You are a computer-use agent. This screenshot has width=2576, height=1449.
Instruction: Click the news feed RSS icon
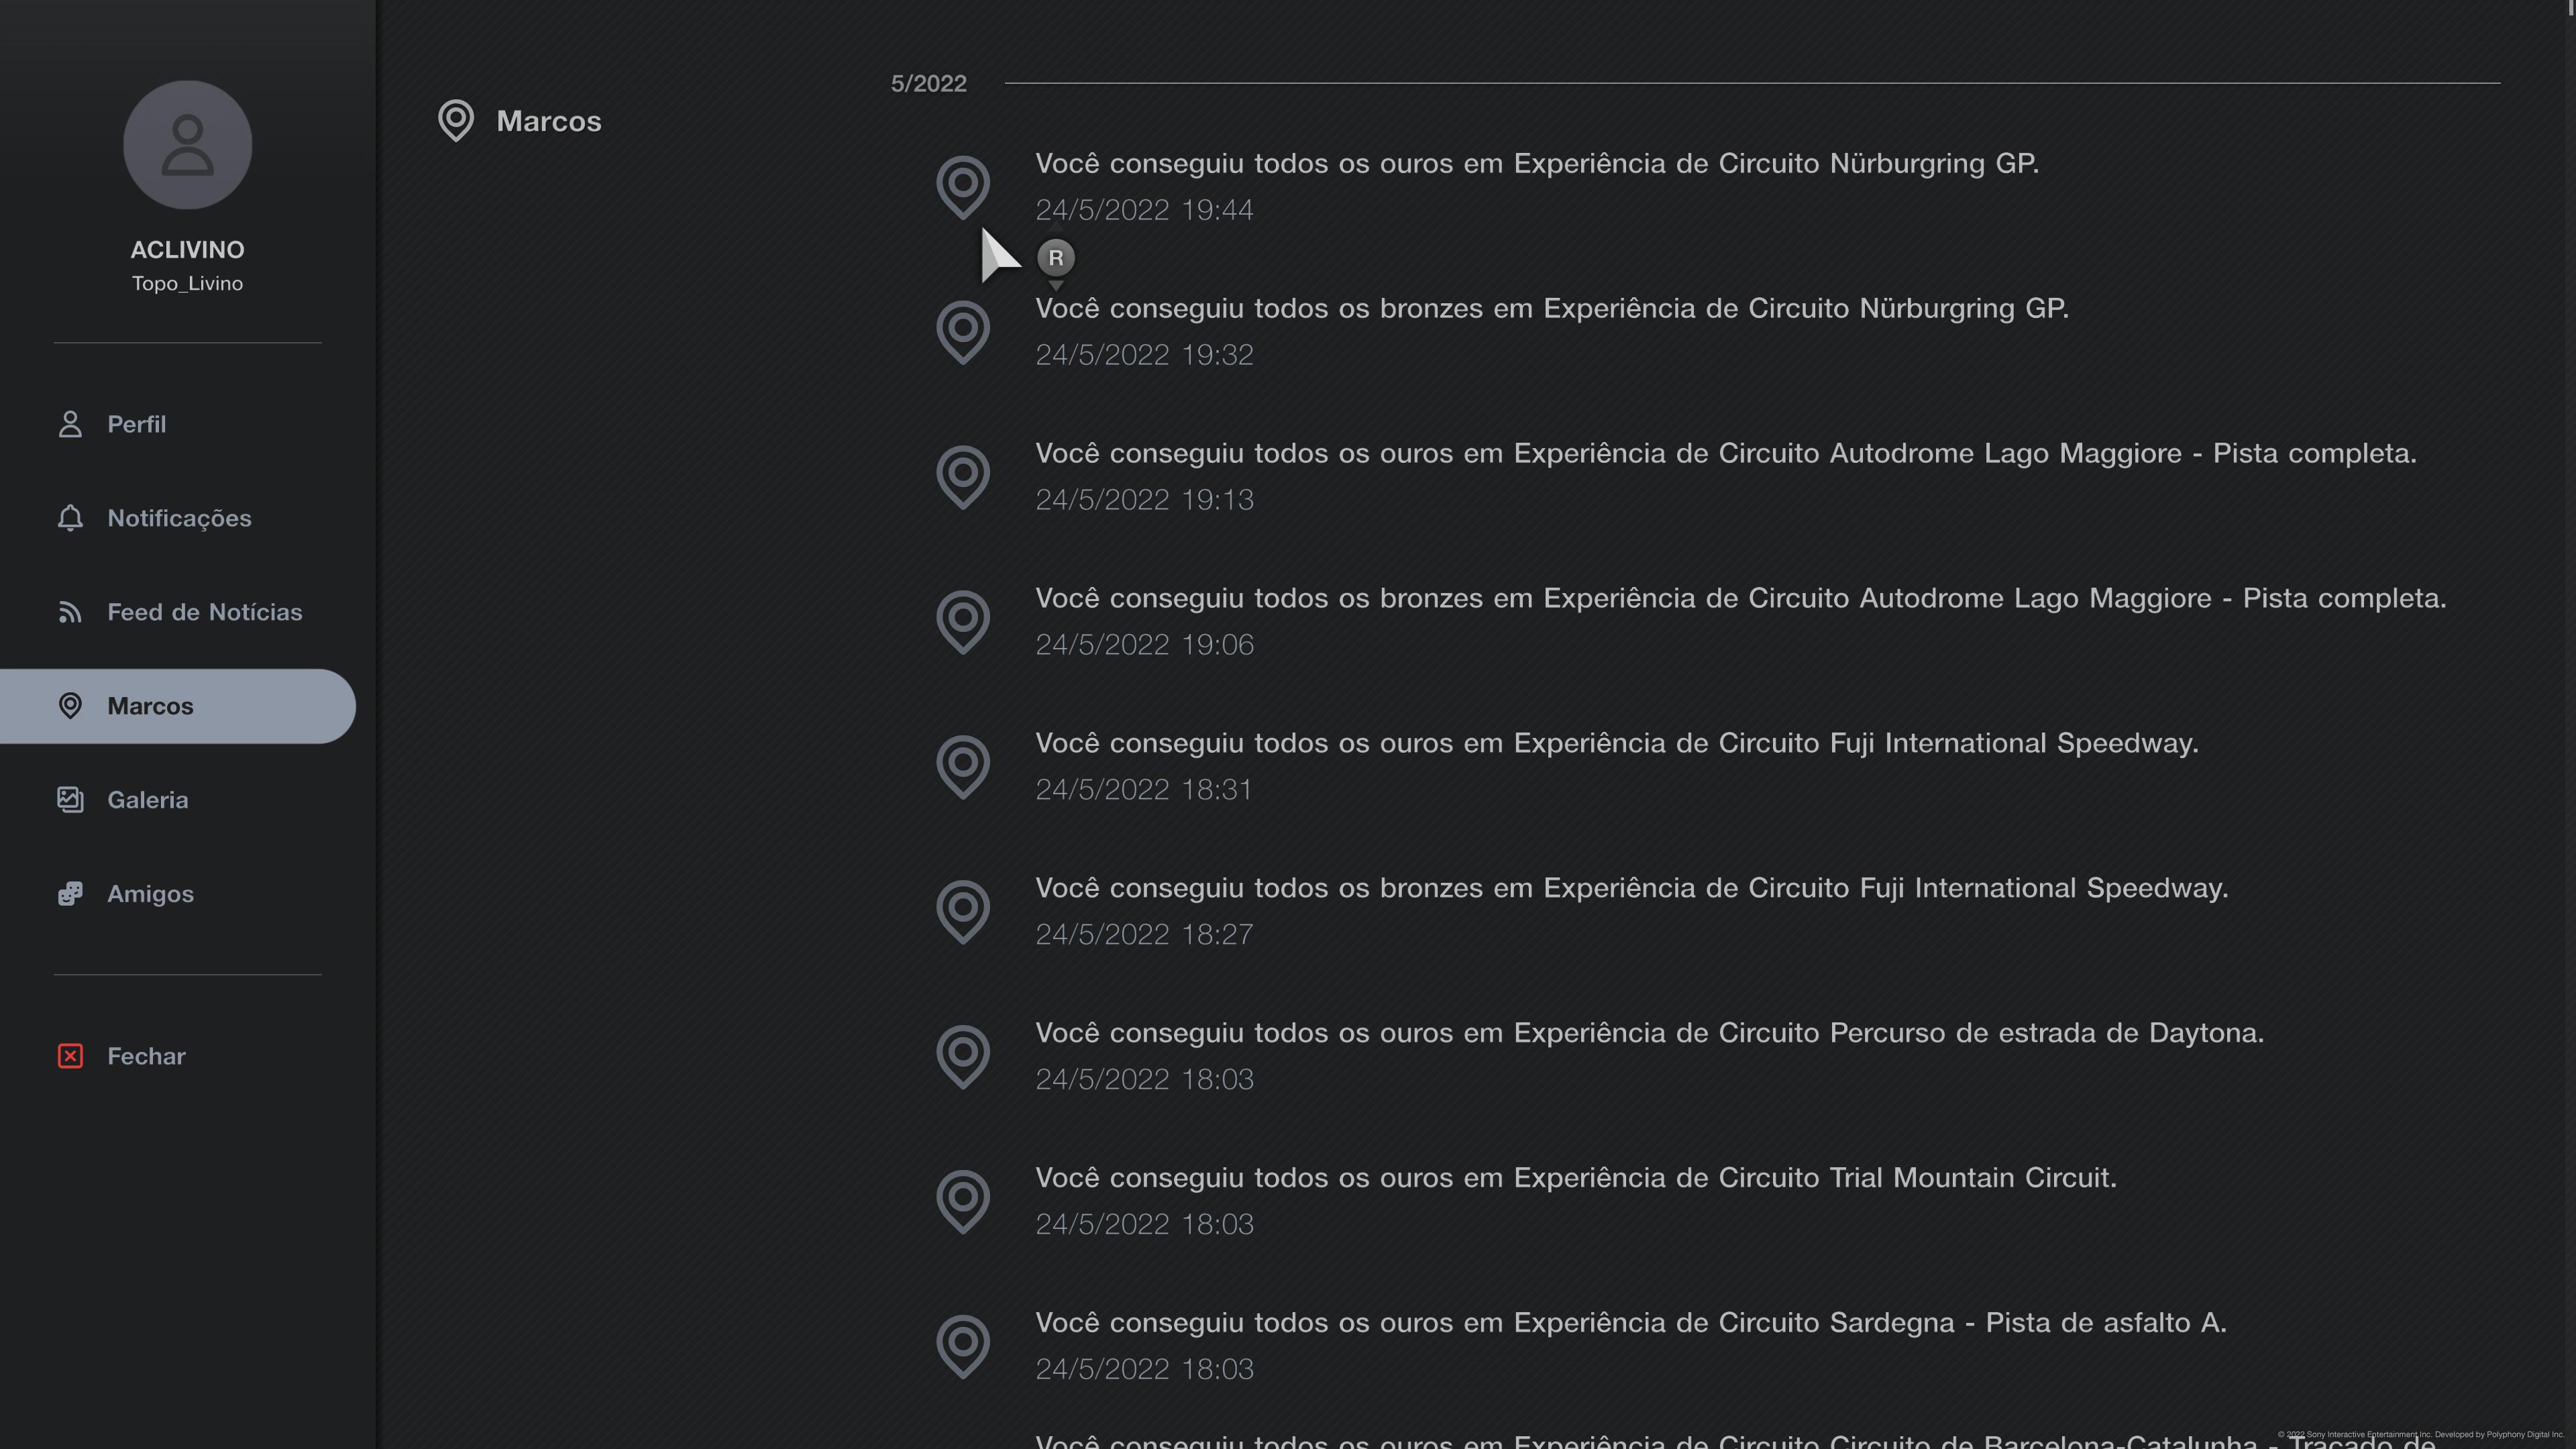point(70,612)
